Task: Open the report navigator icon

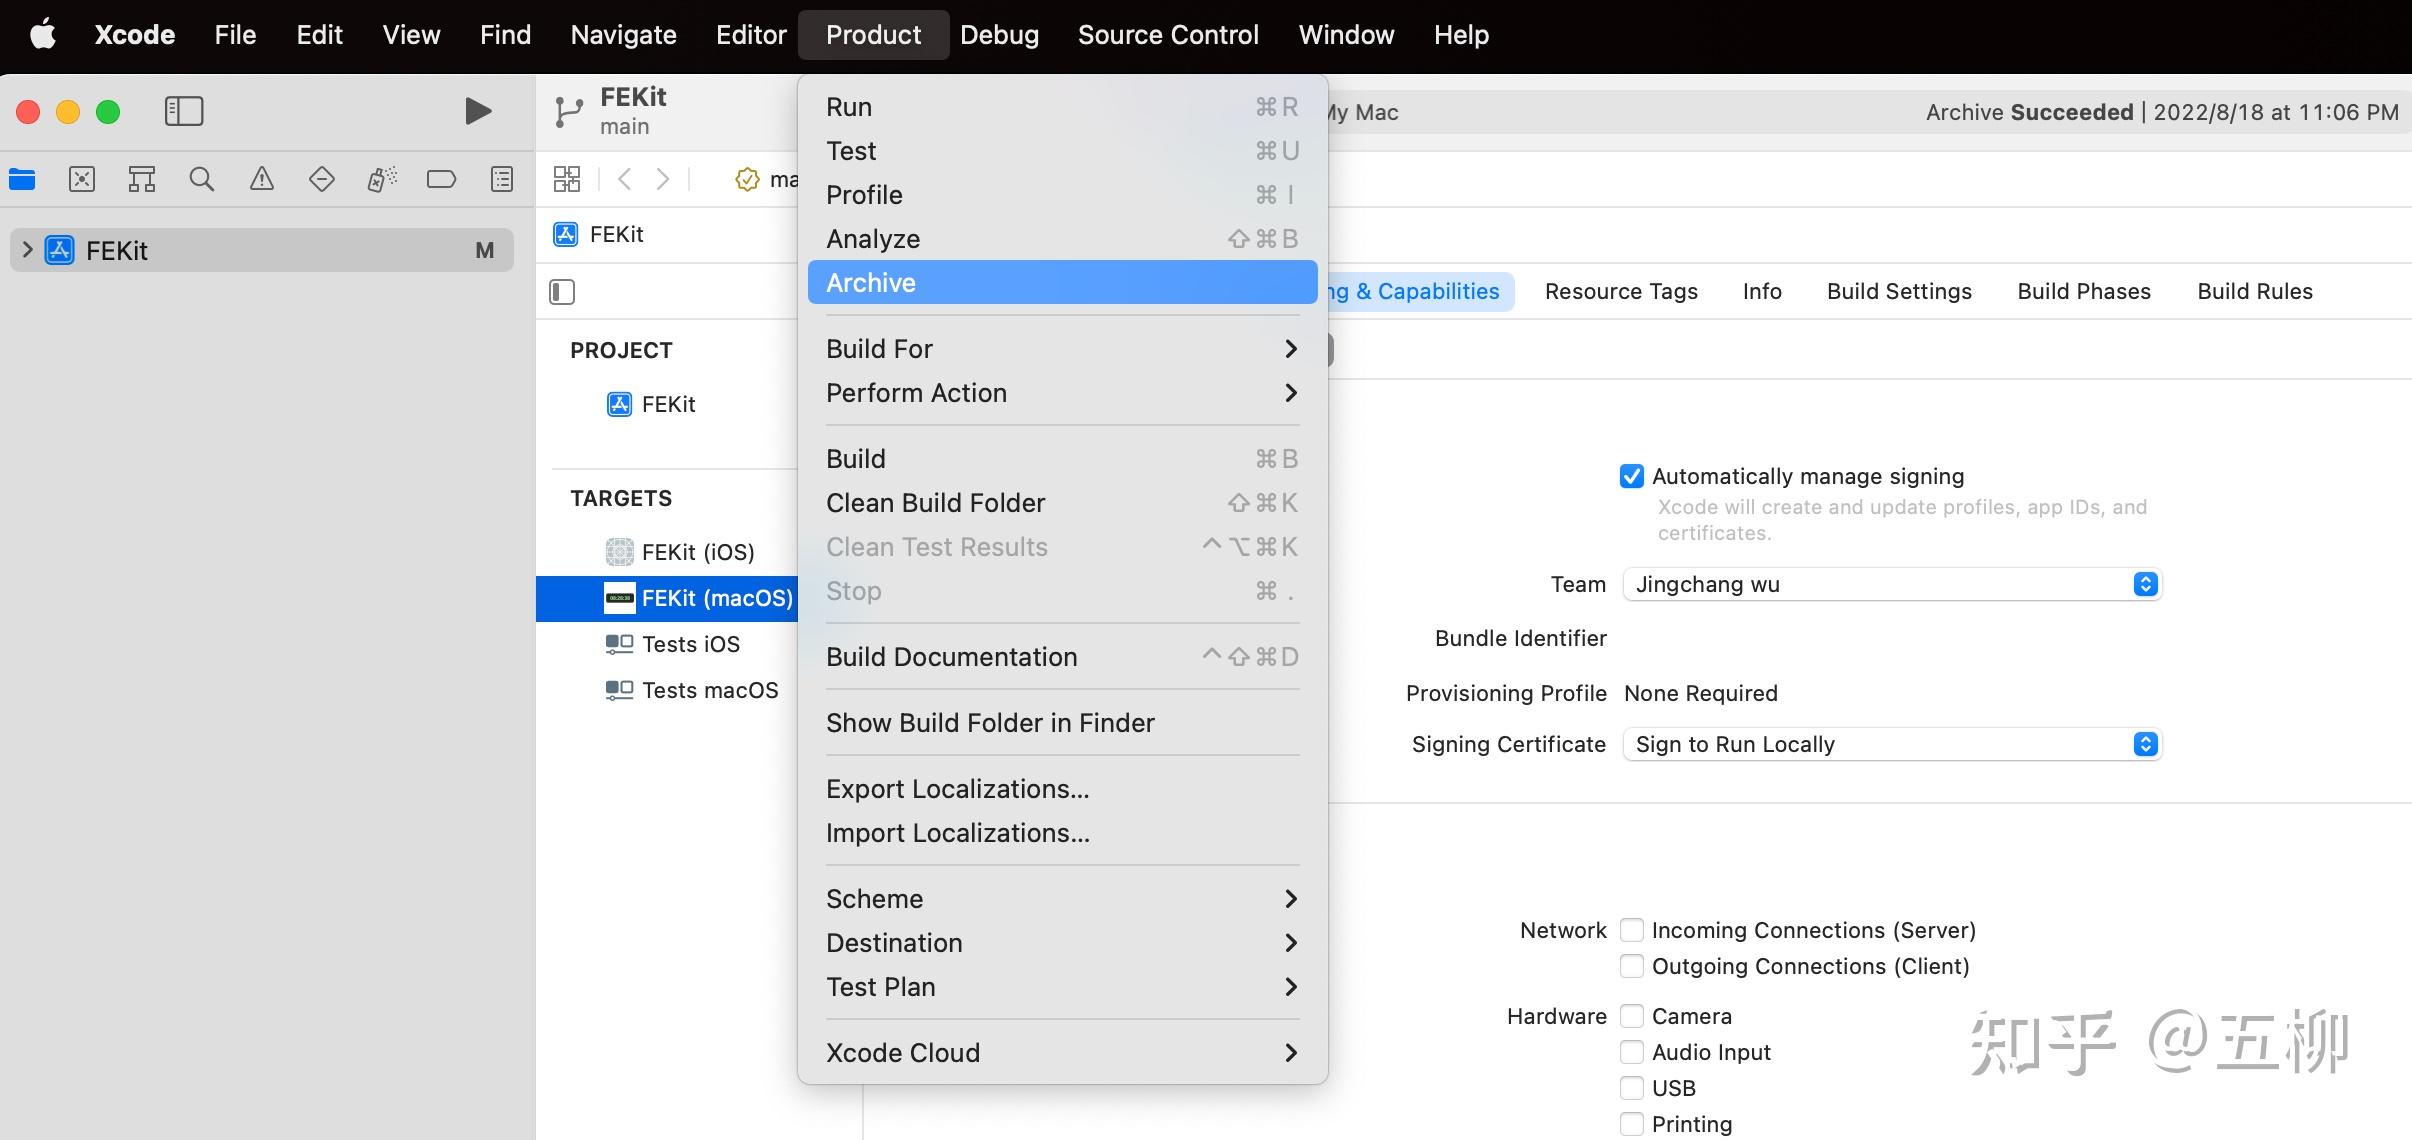Action: point(502,179)
